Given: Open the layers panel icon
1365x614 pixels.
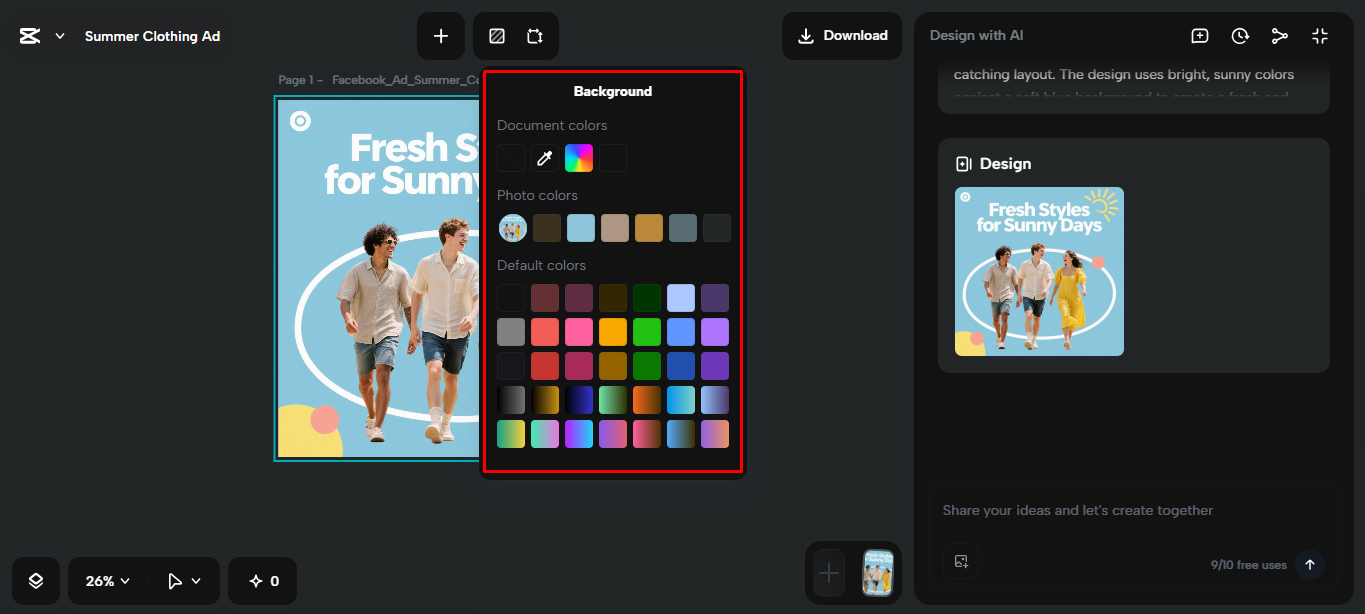Looking at the screenshot, I should tap(36, 581).
